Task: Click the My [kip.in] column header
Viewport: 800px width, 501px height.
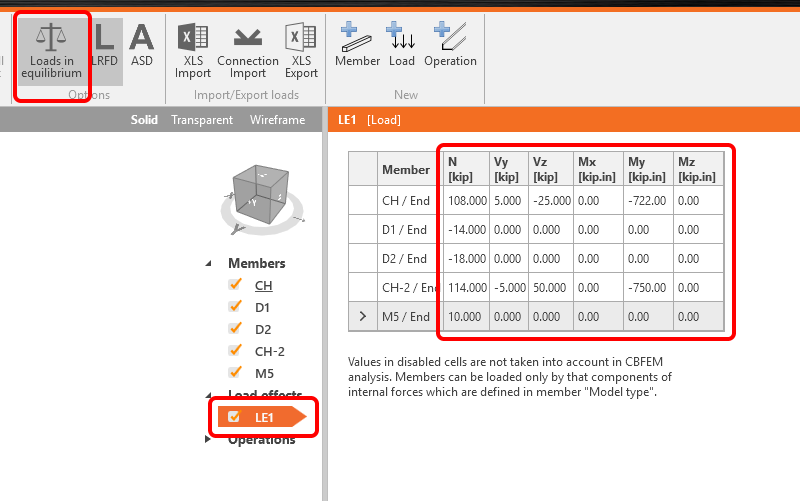Action: click(x=648, y=169)
